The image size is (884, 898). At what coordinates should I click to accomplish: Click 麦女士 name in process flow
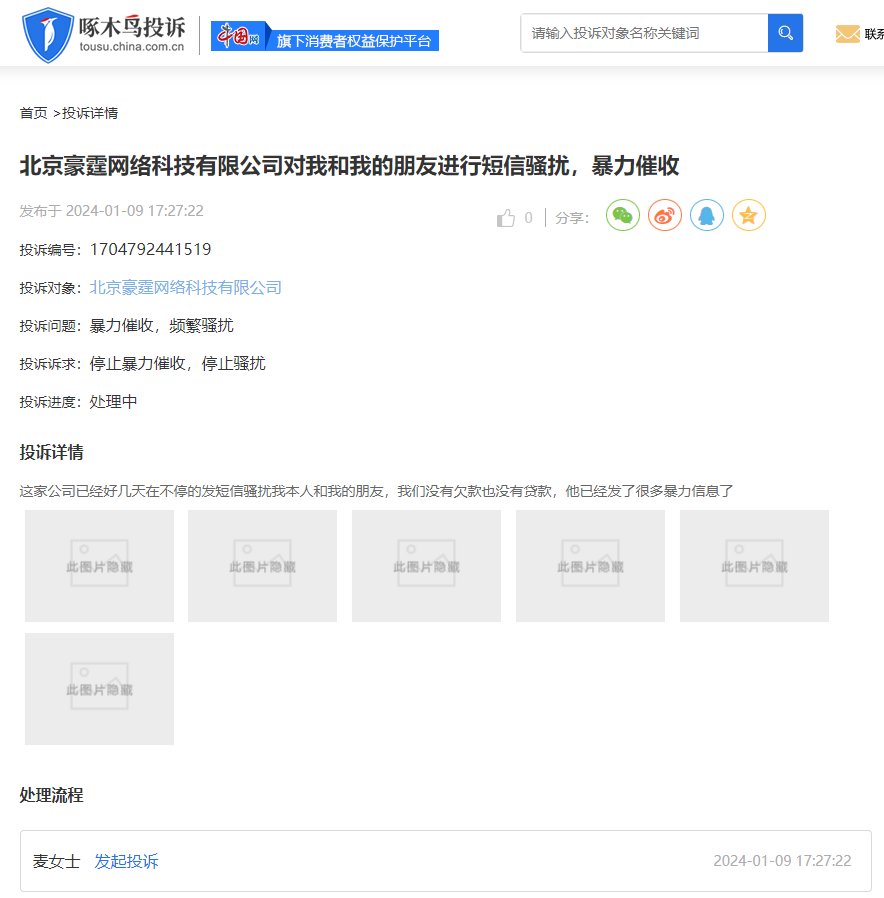pyautogui.click(x=56, y=861)
